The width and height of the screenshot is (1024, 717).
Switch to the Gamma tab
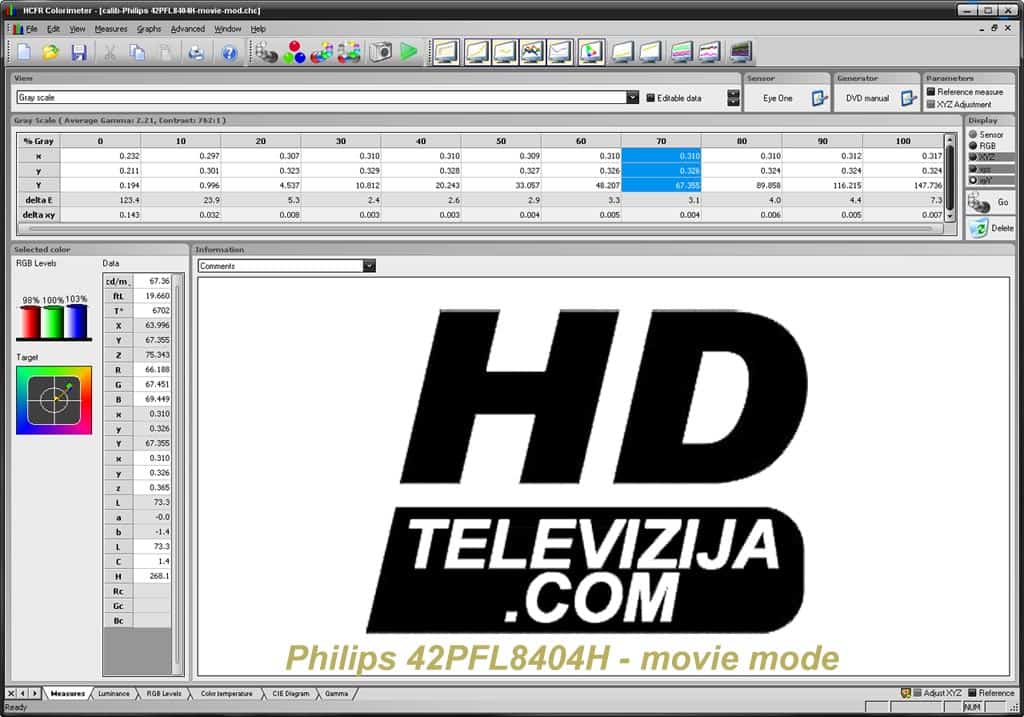pyautogui.click(x=336, y=693)
